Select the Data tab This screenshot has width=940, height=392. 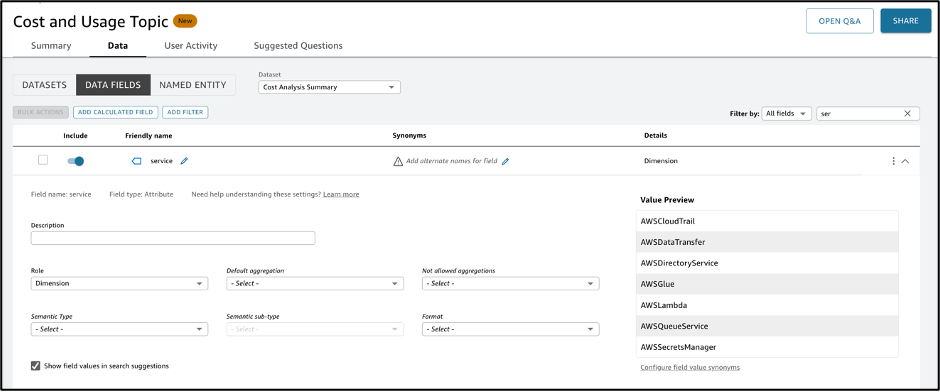(118, 46)
